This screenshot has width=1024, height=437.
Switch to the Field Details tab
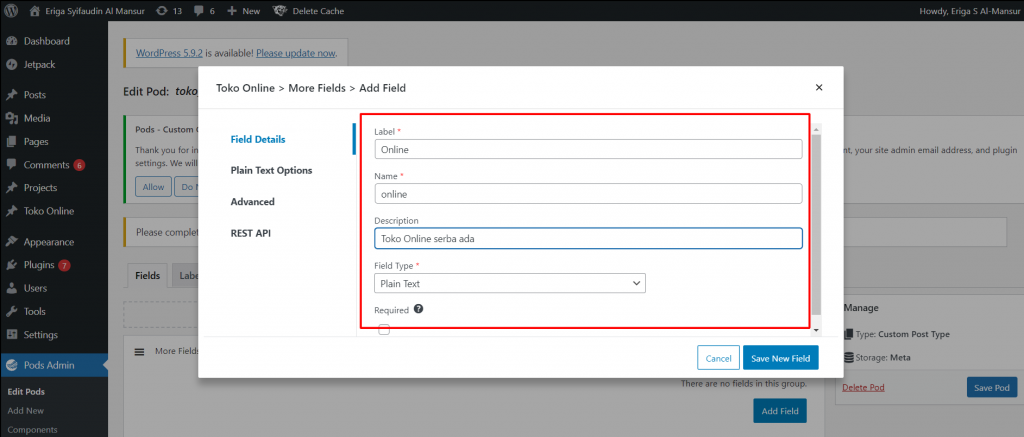coord(258,139)
